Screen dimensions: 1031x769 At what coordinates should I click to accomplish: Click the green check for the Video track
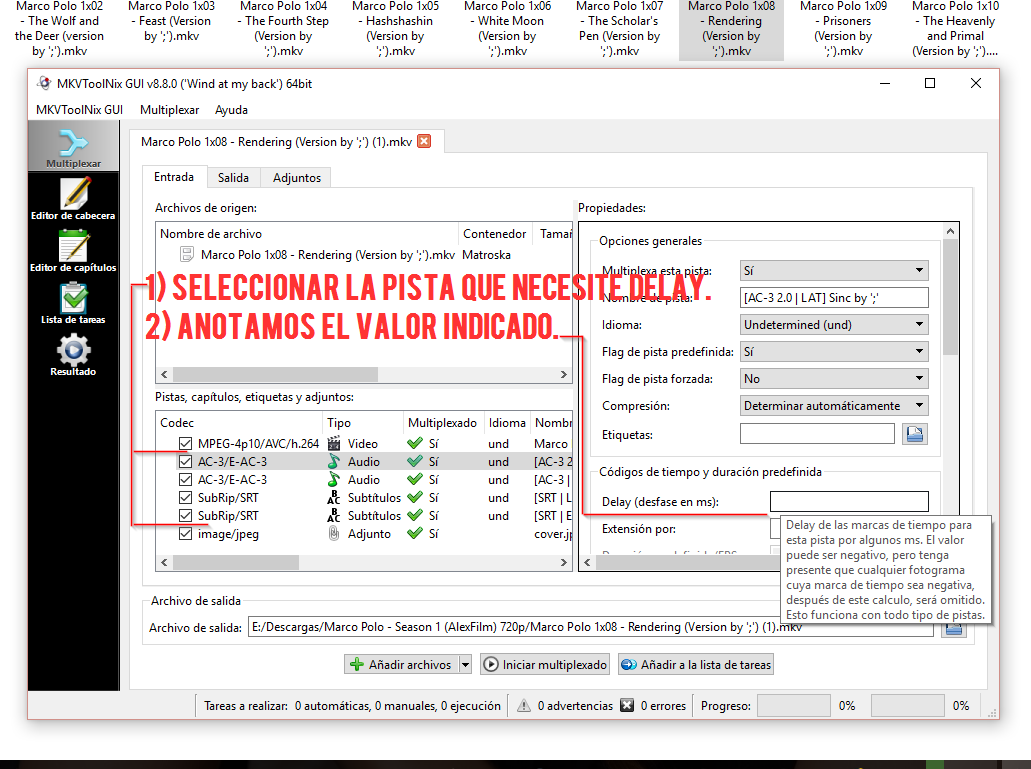click(414, 444)
